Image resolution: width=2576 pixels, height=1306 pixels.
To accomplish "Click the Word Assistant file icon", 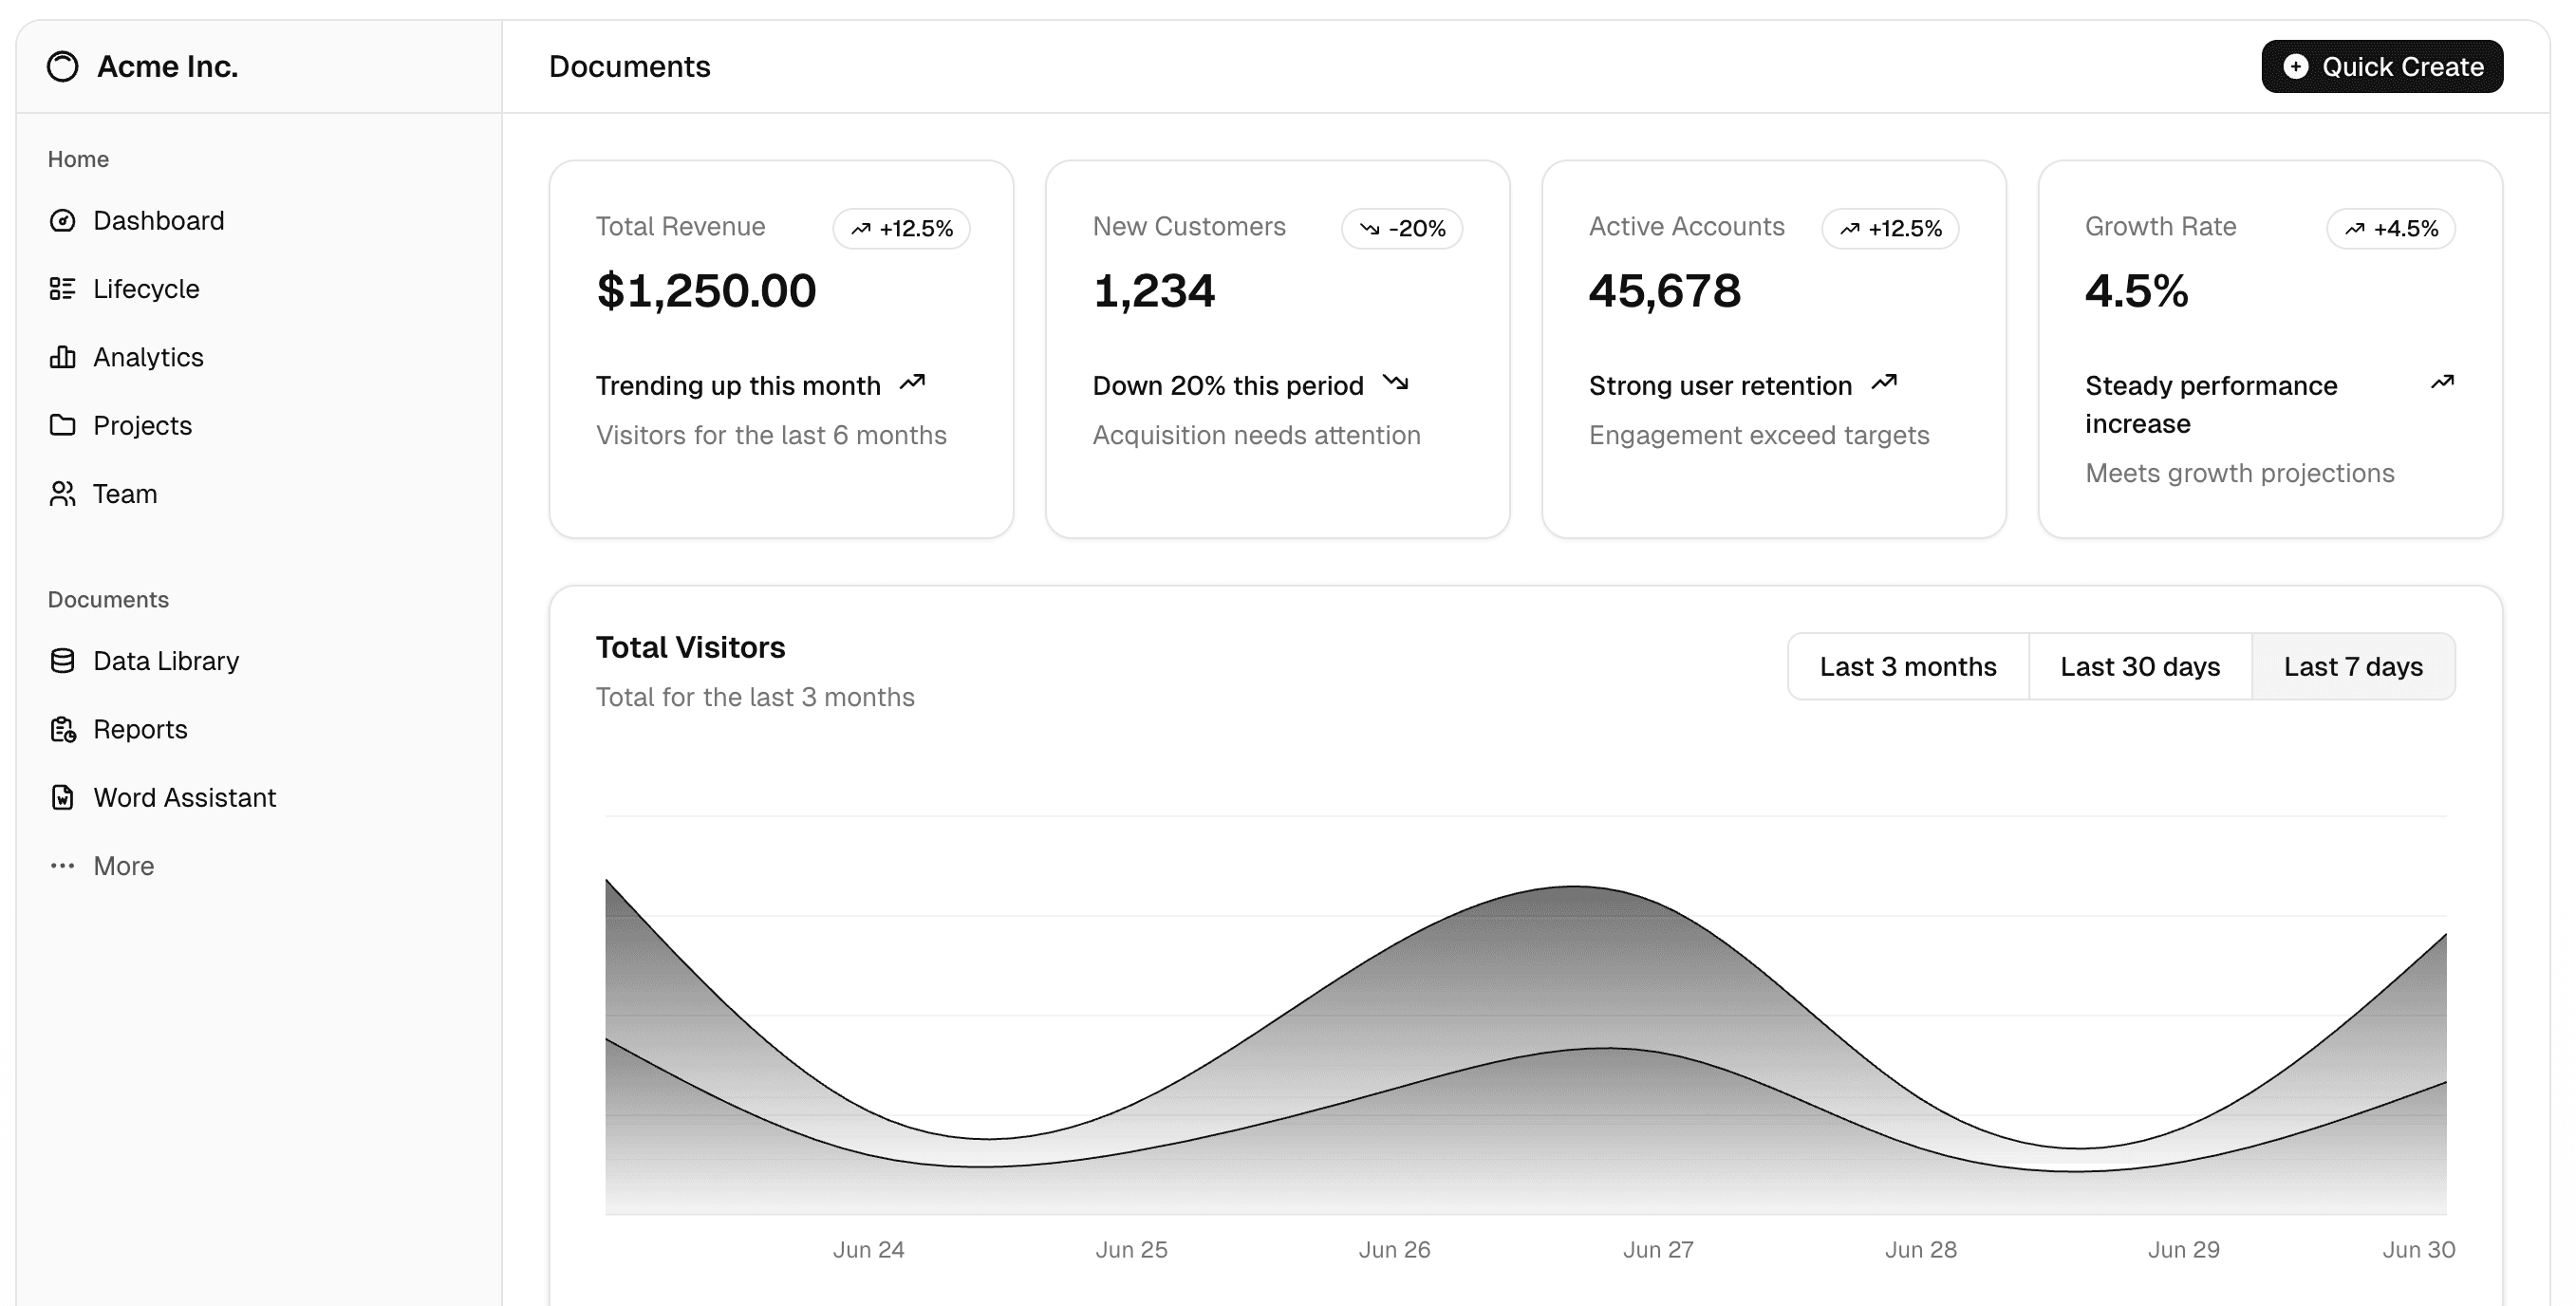I will coord(62,797).
